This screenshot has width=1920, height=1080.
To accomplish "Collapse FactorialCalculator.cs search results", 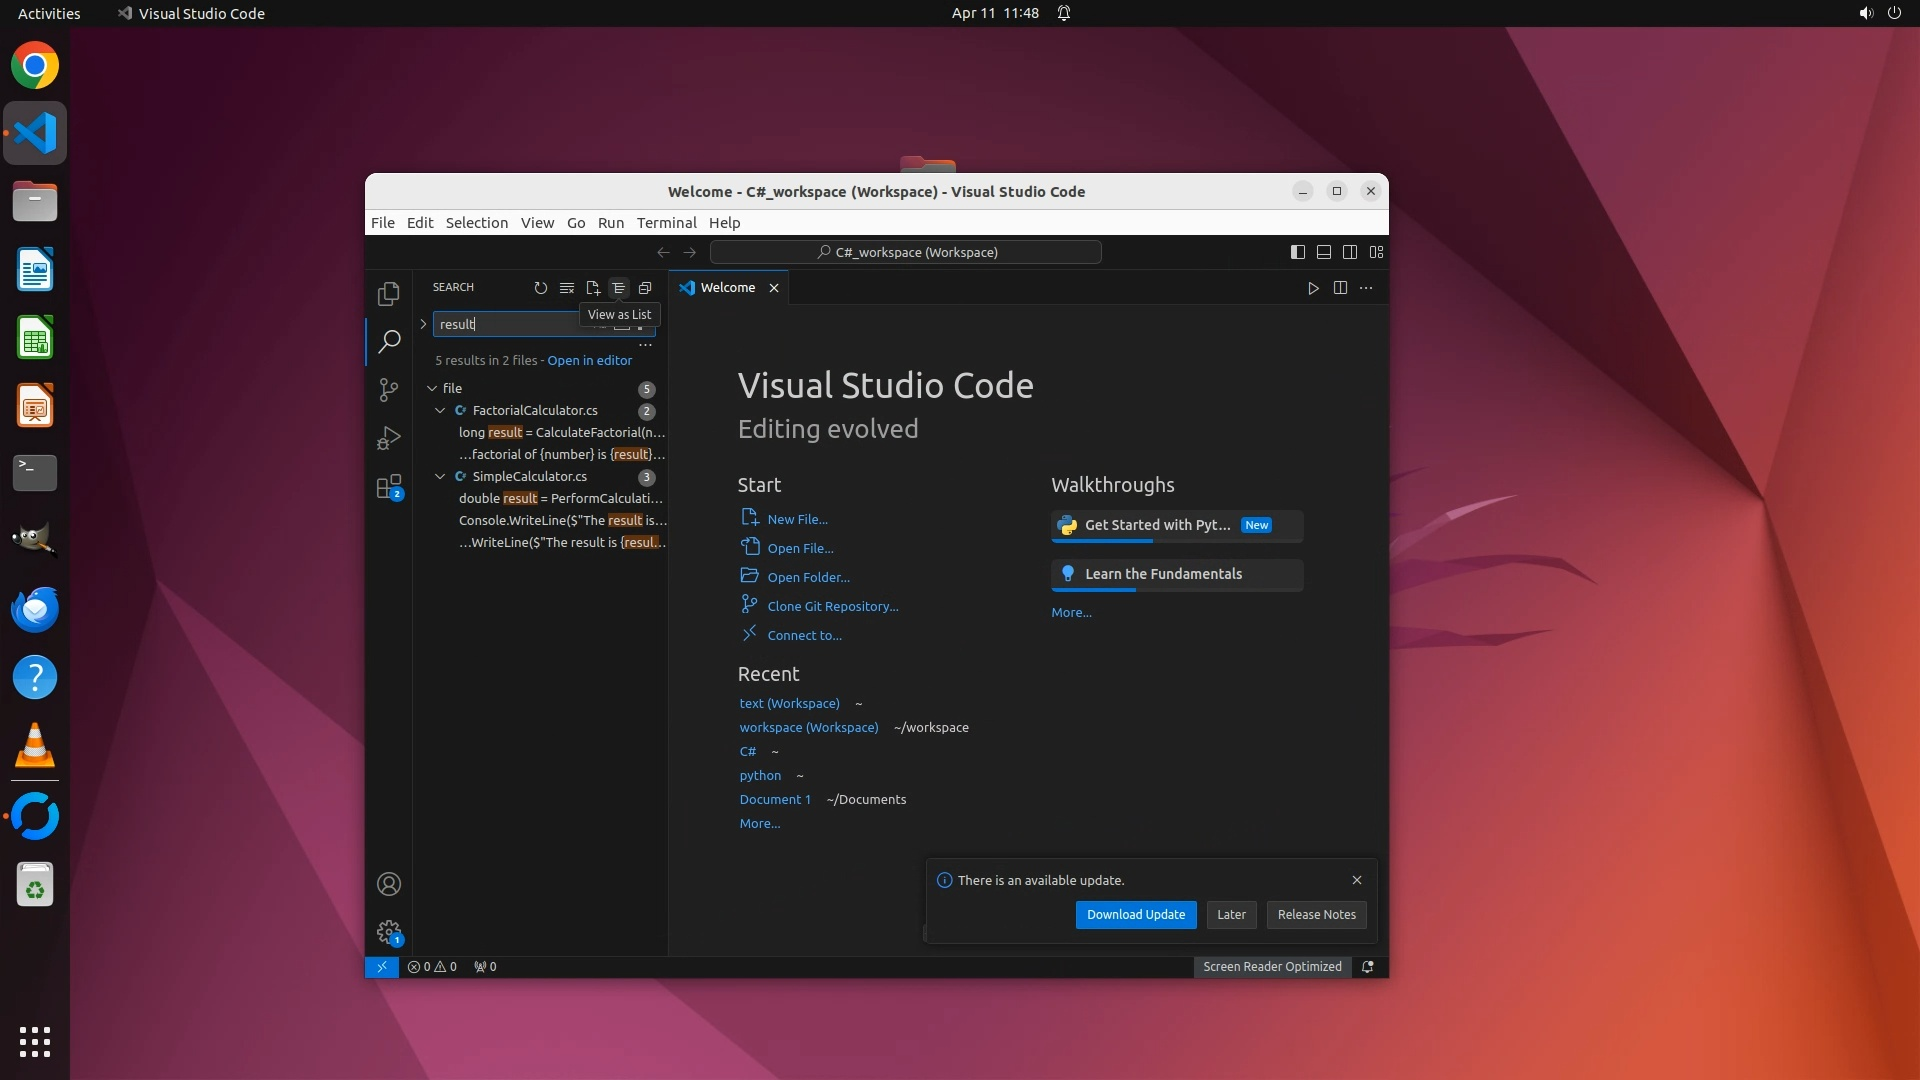I will tap(440, 411).
